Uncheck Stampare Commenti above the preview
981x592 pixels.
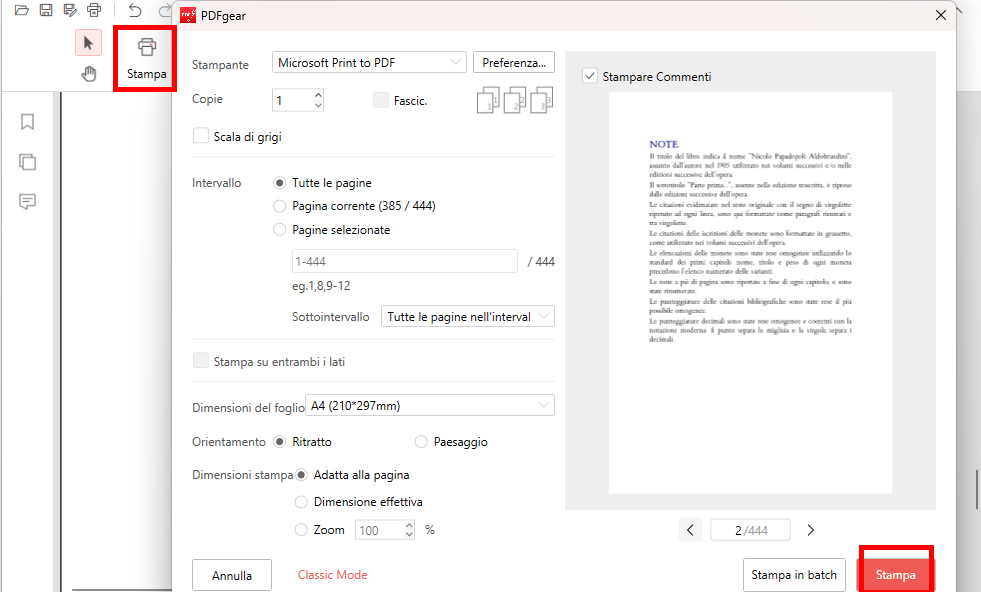[590, 74]
